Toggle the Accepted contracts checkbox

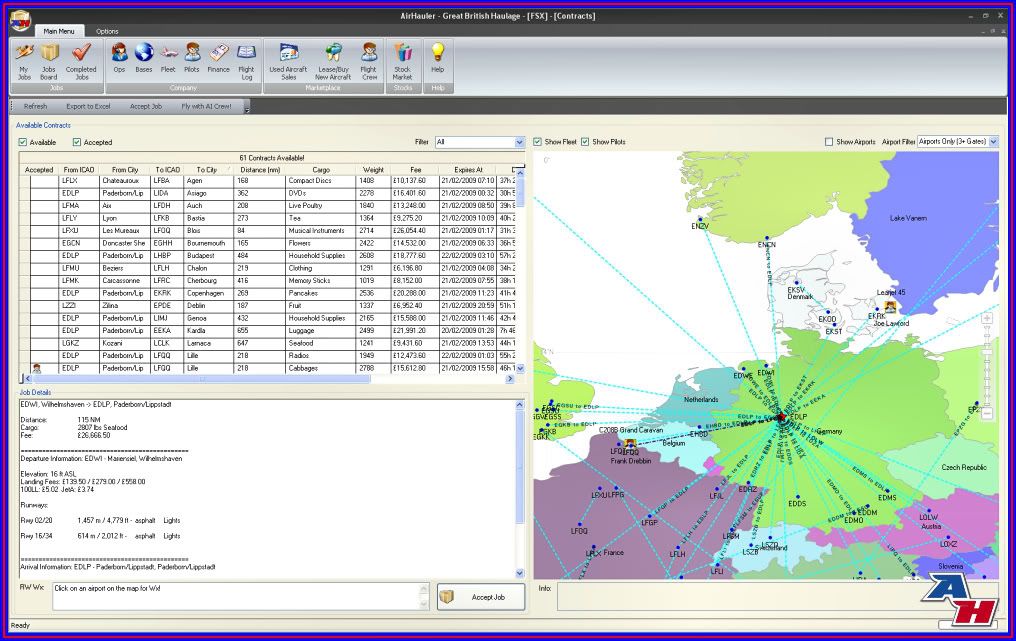(x=76, y=142)
